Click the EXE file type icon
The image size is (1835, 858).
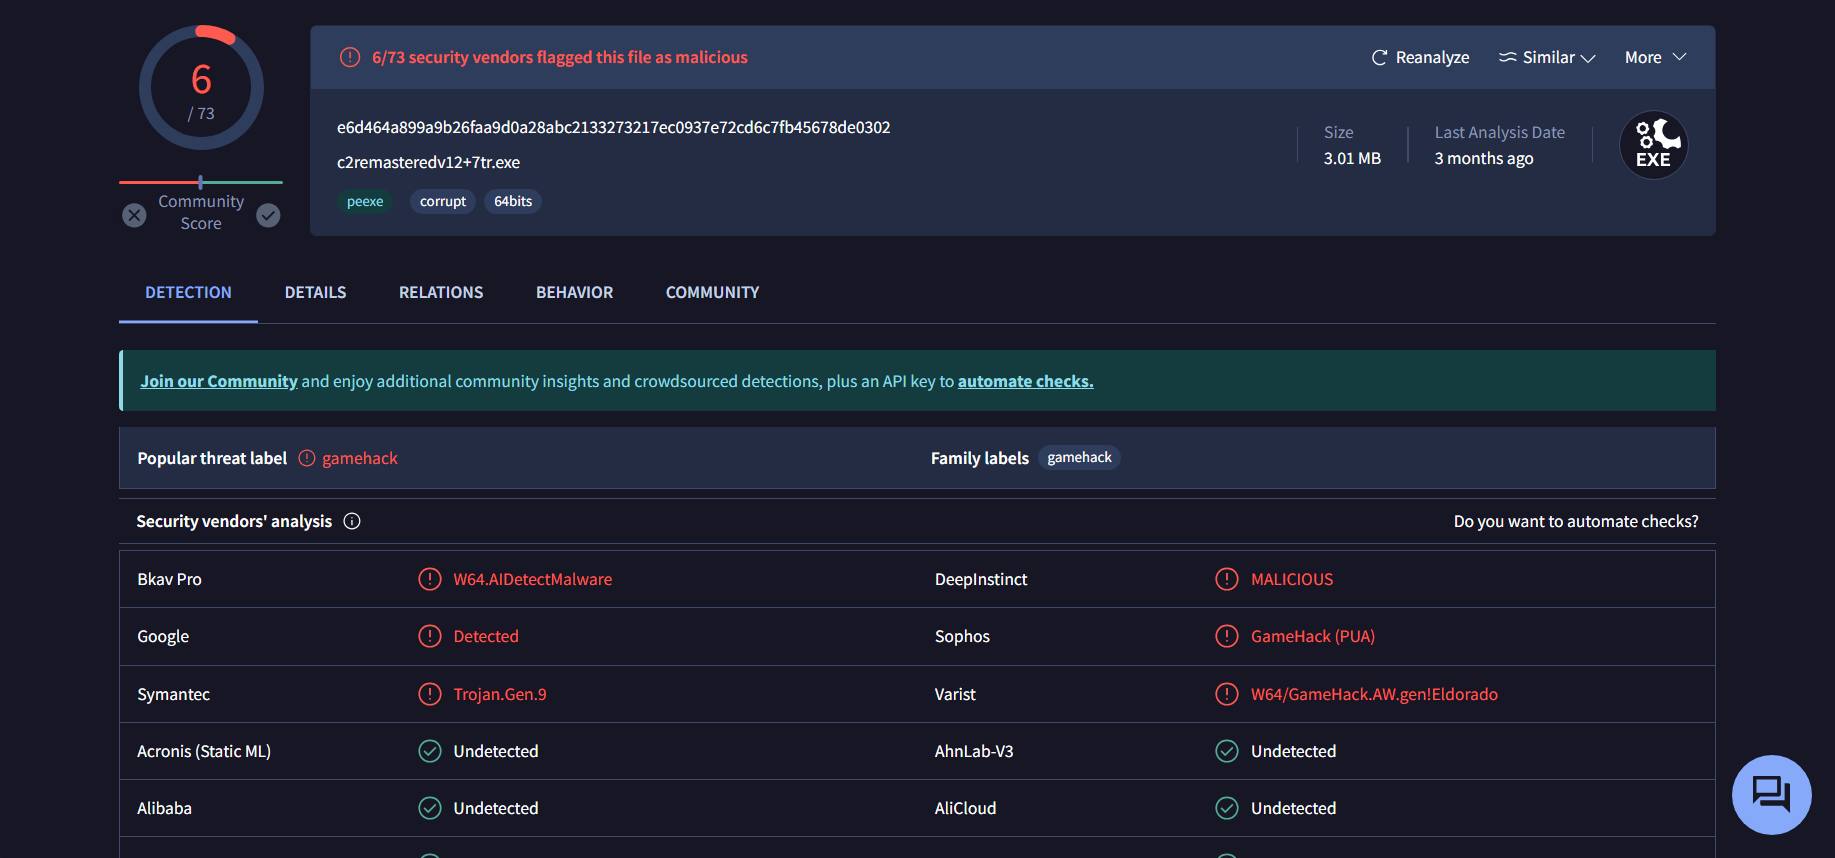click(x=1654, y=145)
